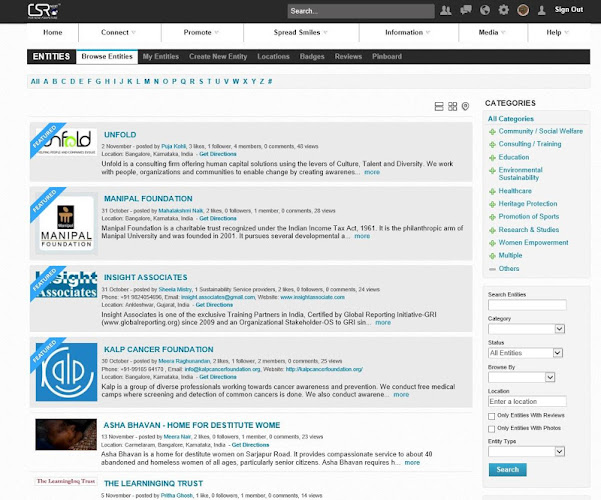The image size is (601, 500).
Task: Focus the Search Entities field
Action: (527, 305)
